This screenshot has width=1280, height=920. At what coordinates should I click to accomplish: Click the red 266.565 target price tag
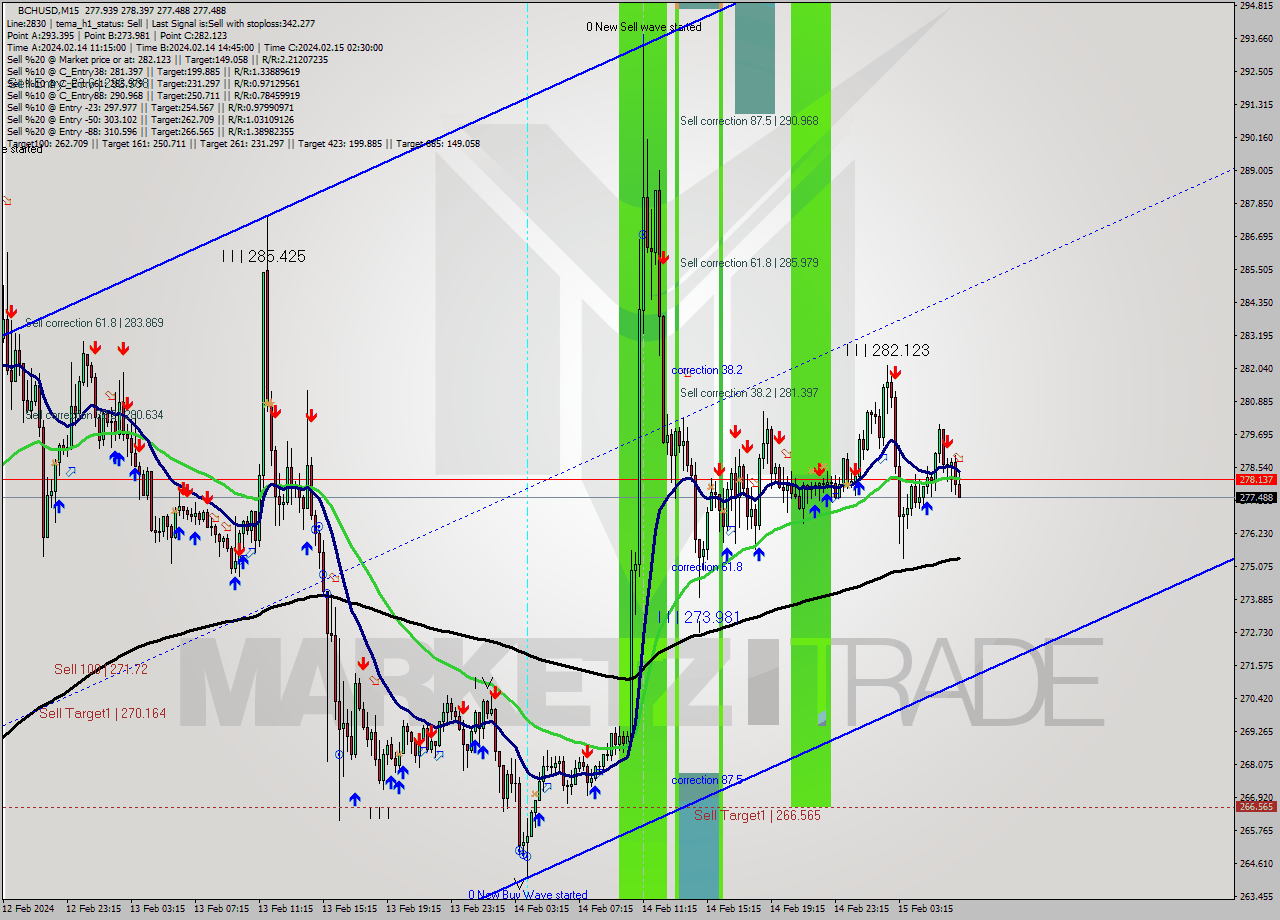tap(1256, 807)
